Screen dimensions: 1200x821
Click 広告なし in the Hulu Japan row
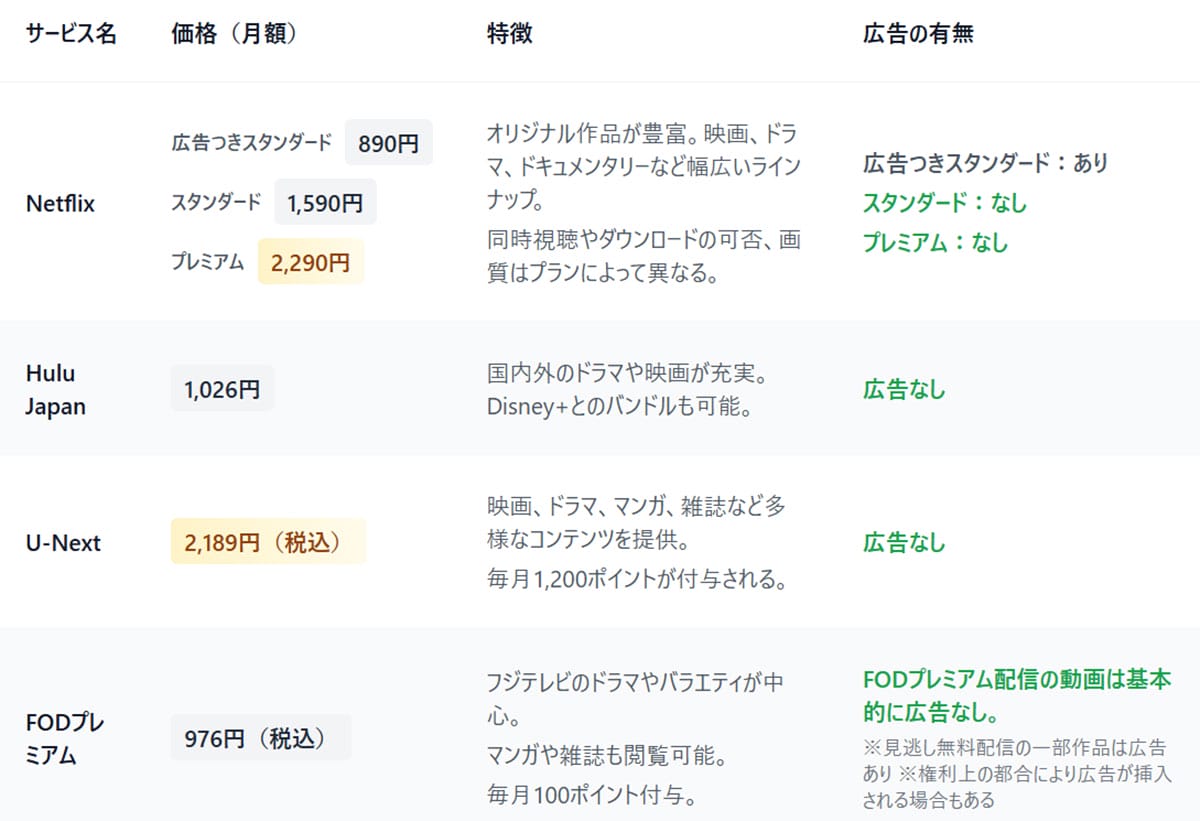[x=904, y=389]
